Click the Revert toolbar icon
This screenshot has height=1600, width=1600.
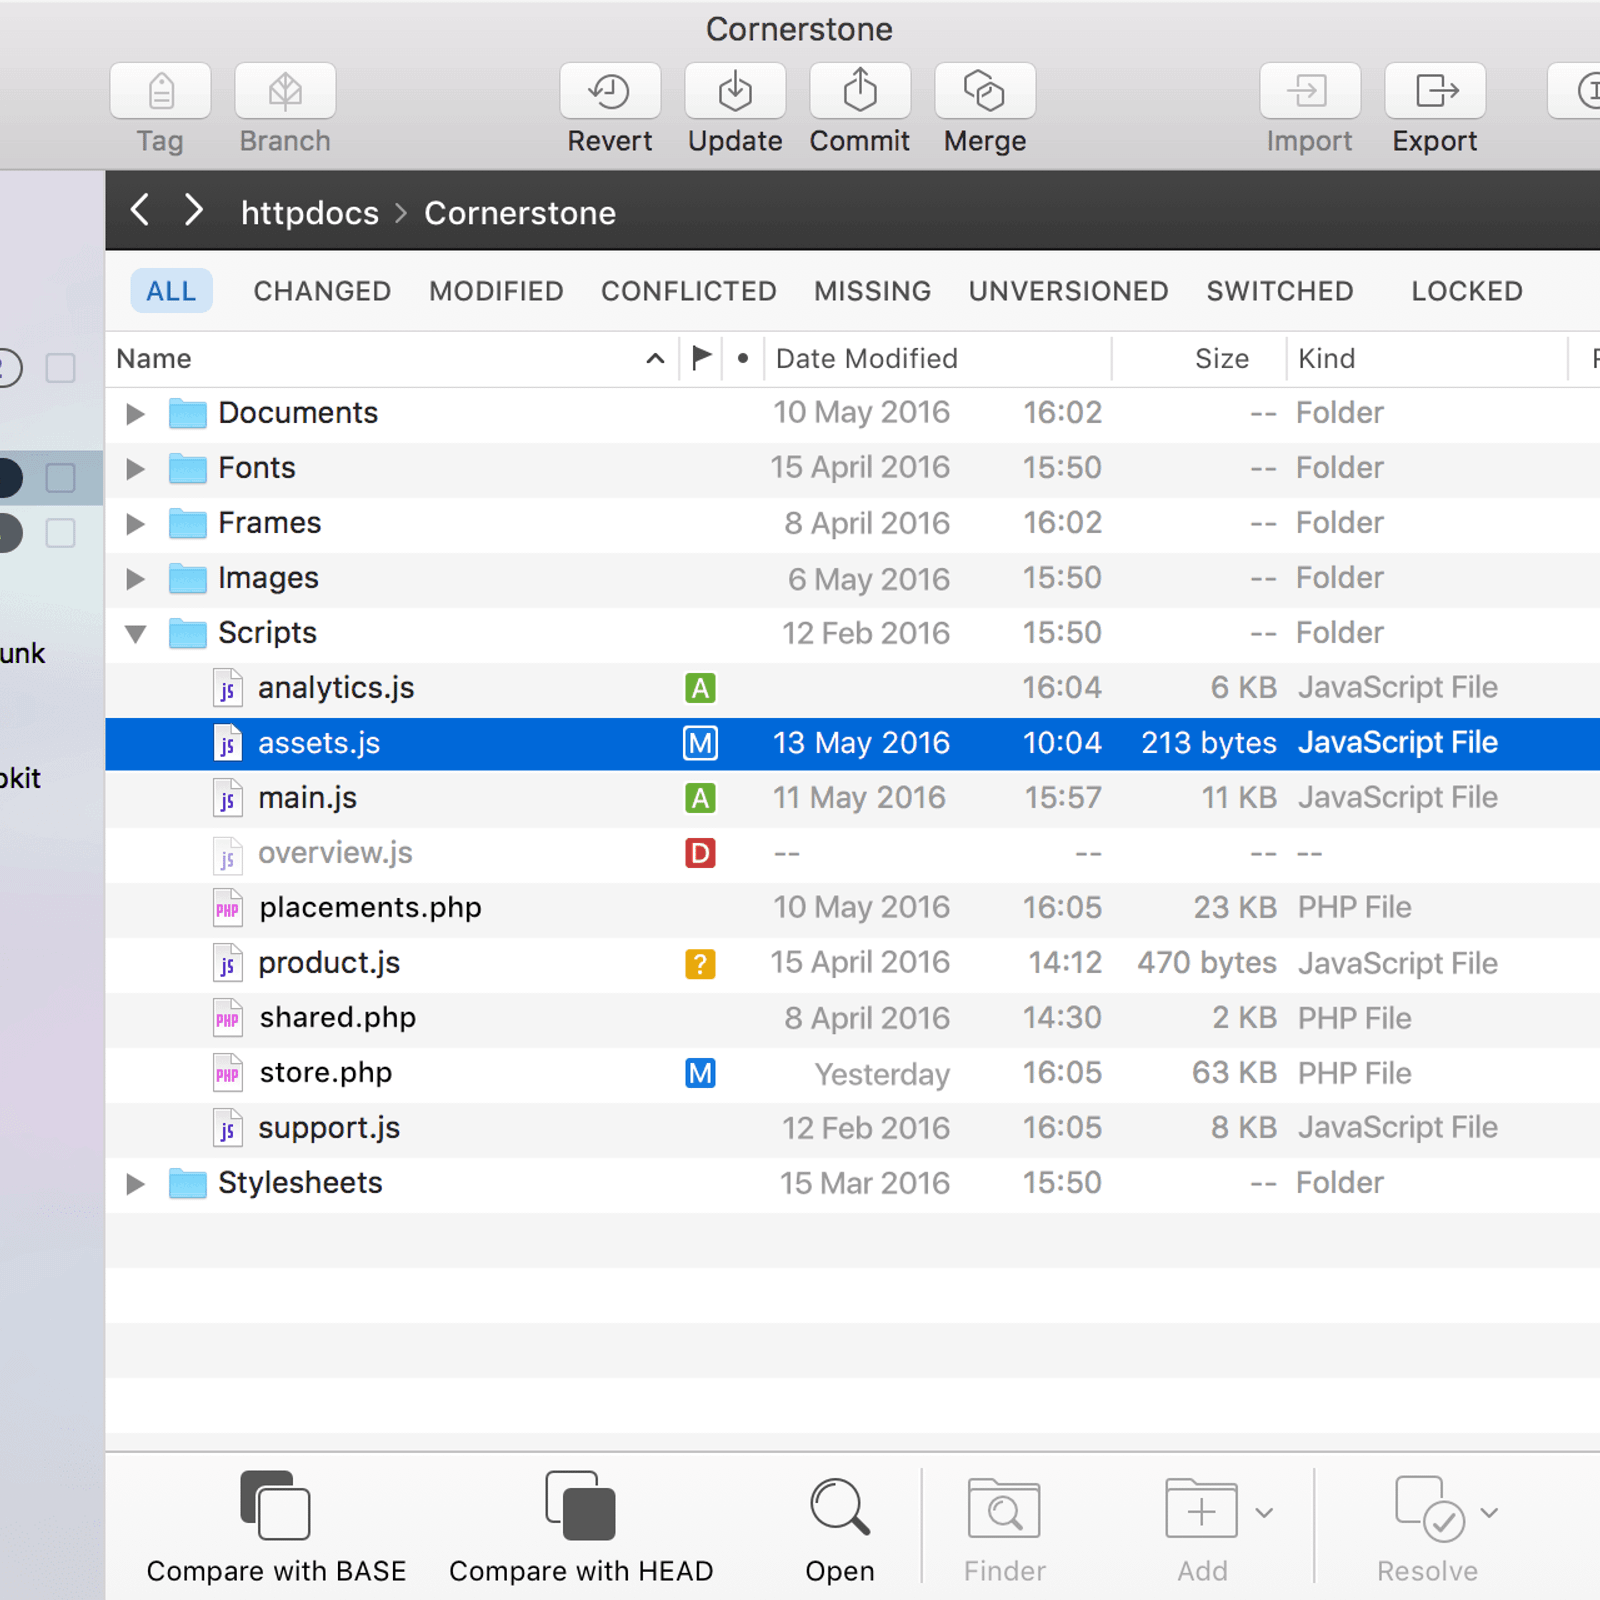[610, 91]
